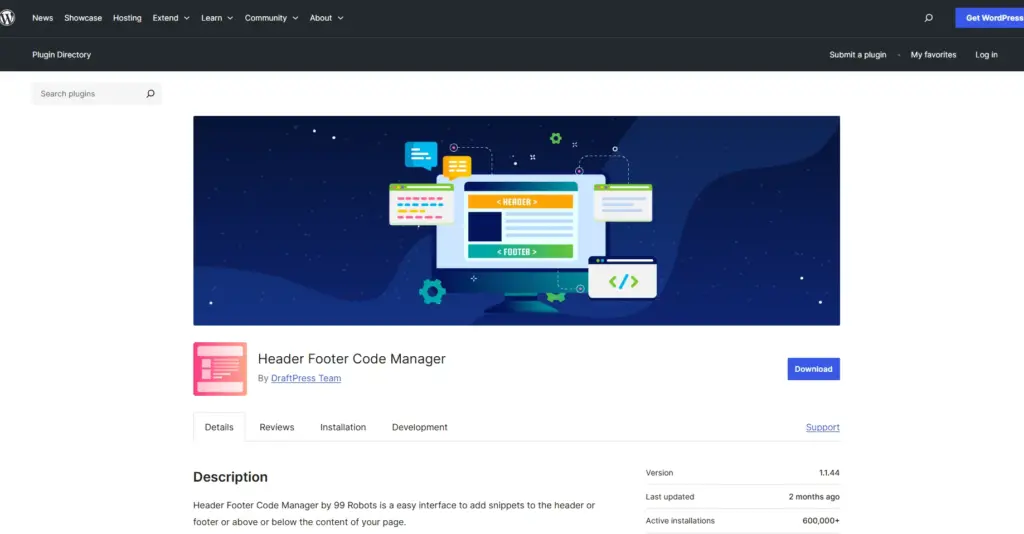Screen dimensions: 1024x534
Task: Click the Get WordPress button
Action: coord(990,18)
